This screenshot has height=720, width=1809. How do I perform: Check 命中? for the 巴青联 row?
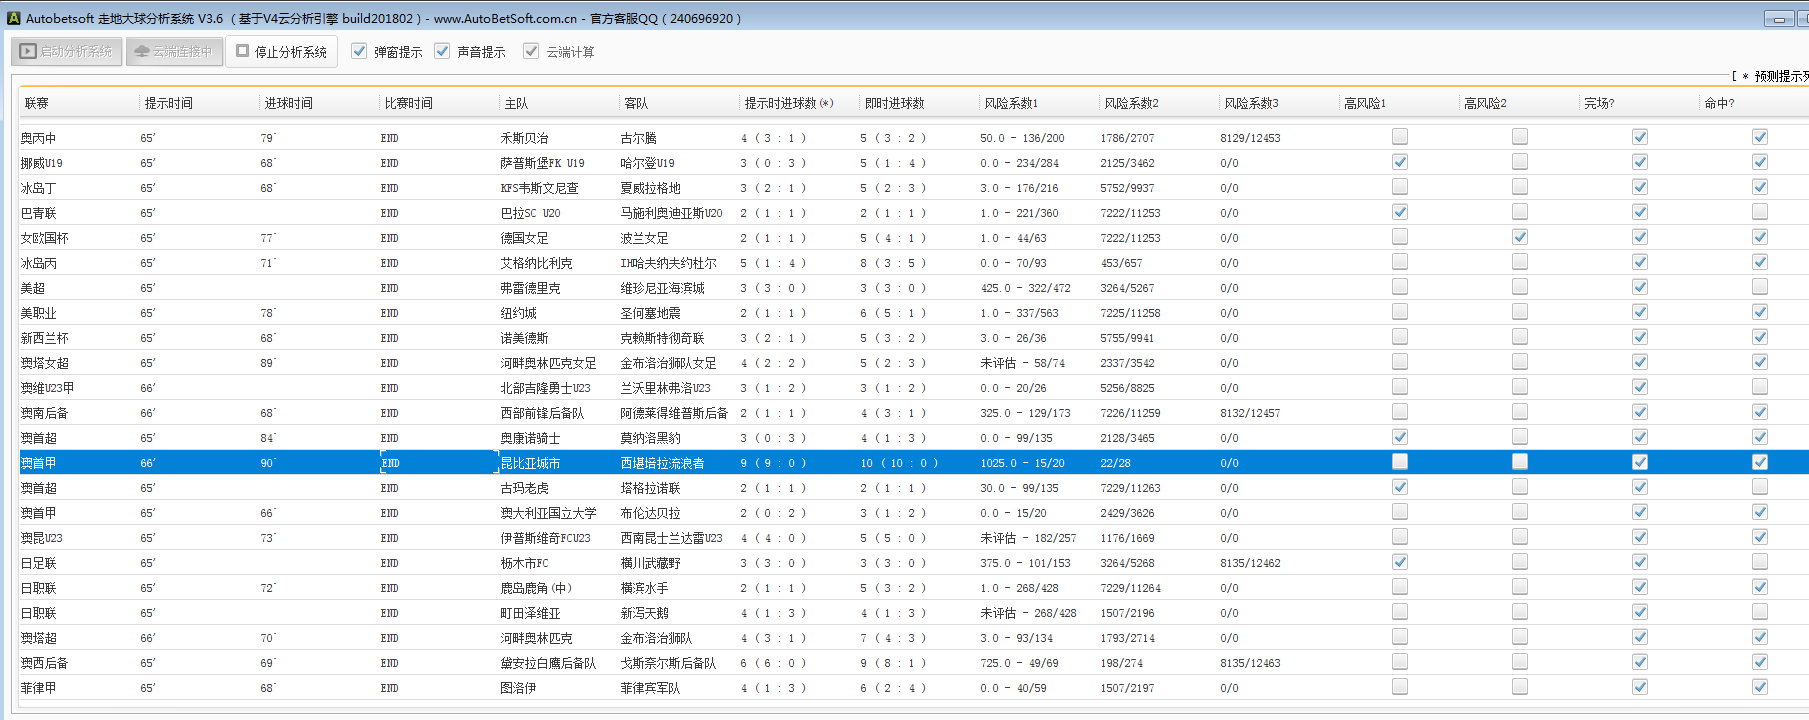(1760, 212)
